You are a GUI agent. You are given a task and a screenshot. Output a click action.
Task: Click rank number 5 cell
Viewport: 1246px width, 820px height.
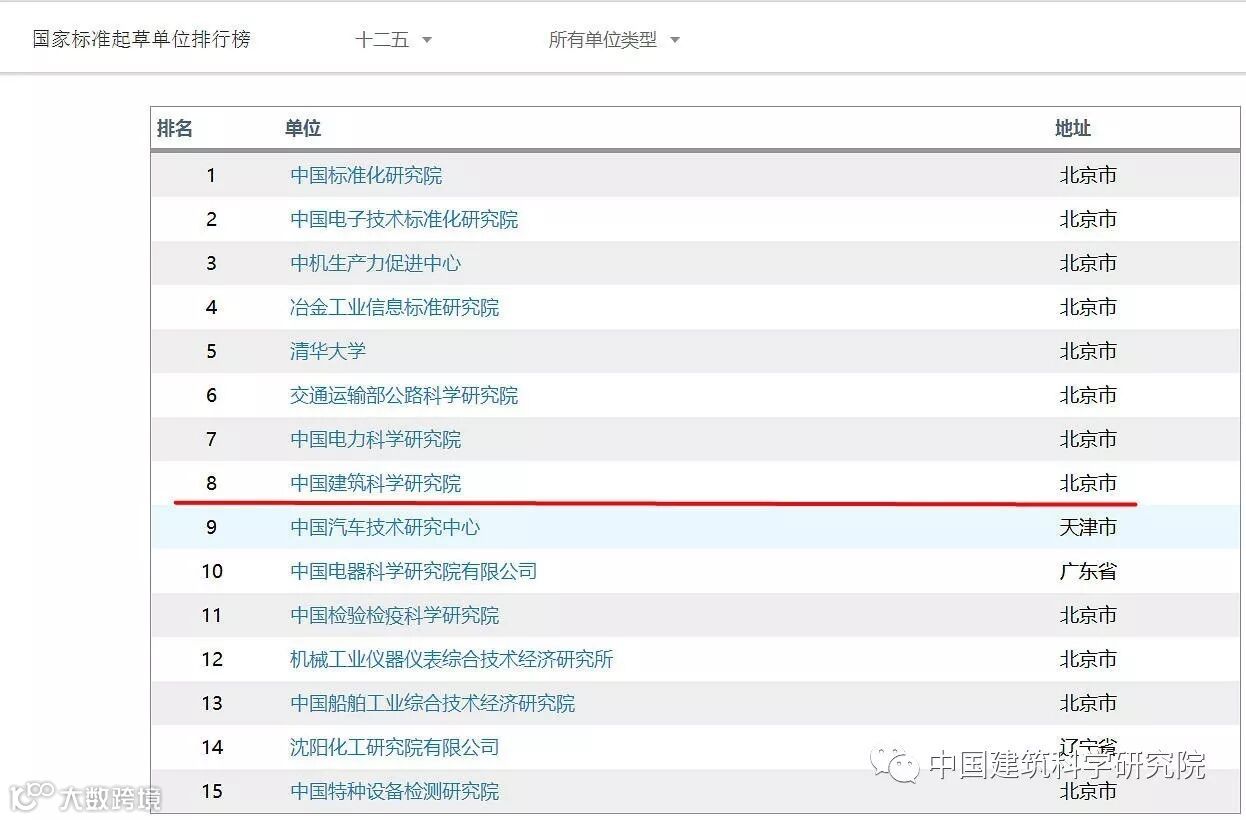pos(211,351)
